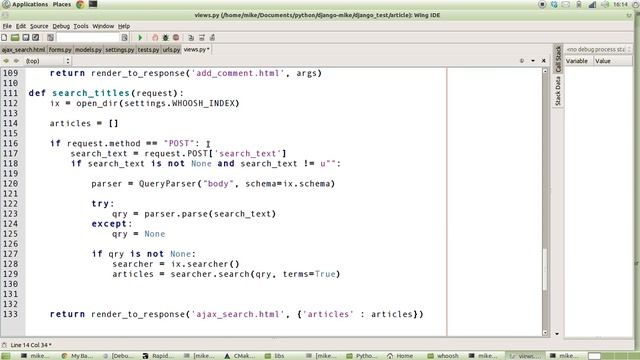Open the File menu
This screenshot has height=360, width=640.
click(x=7, y=26)
